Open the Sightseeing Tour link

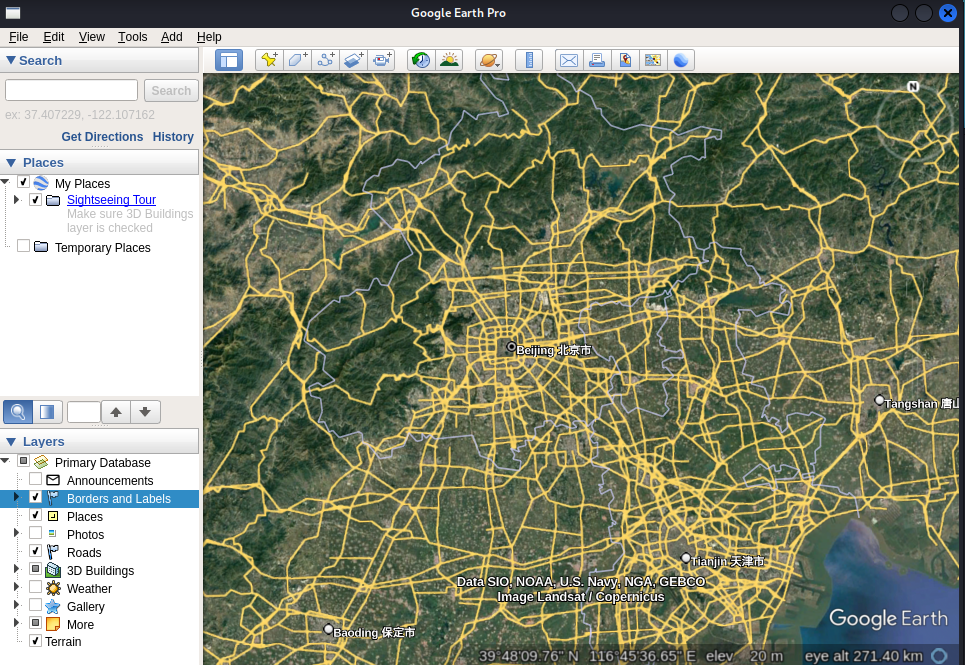point(111,200)
